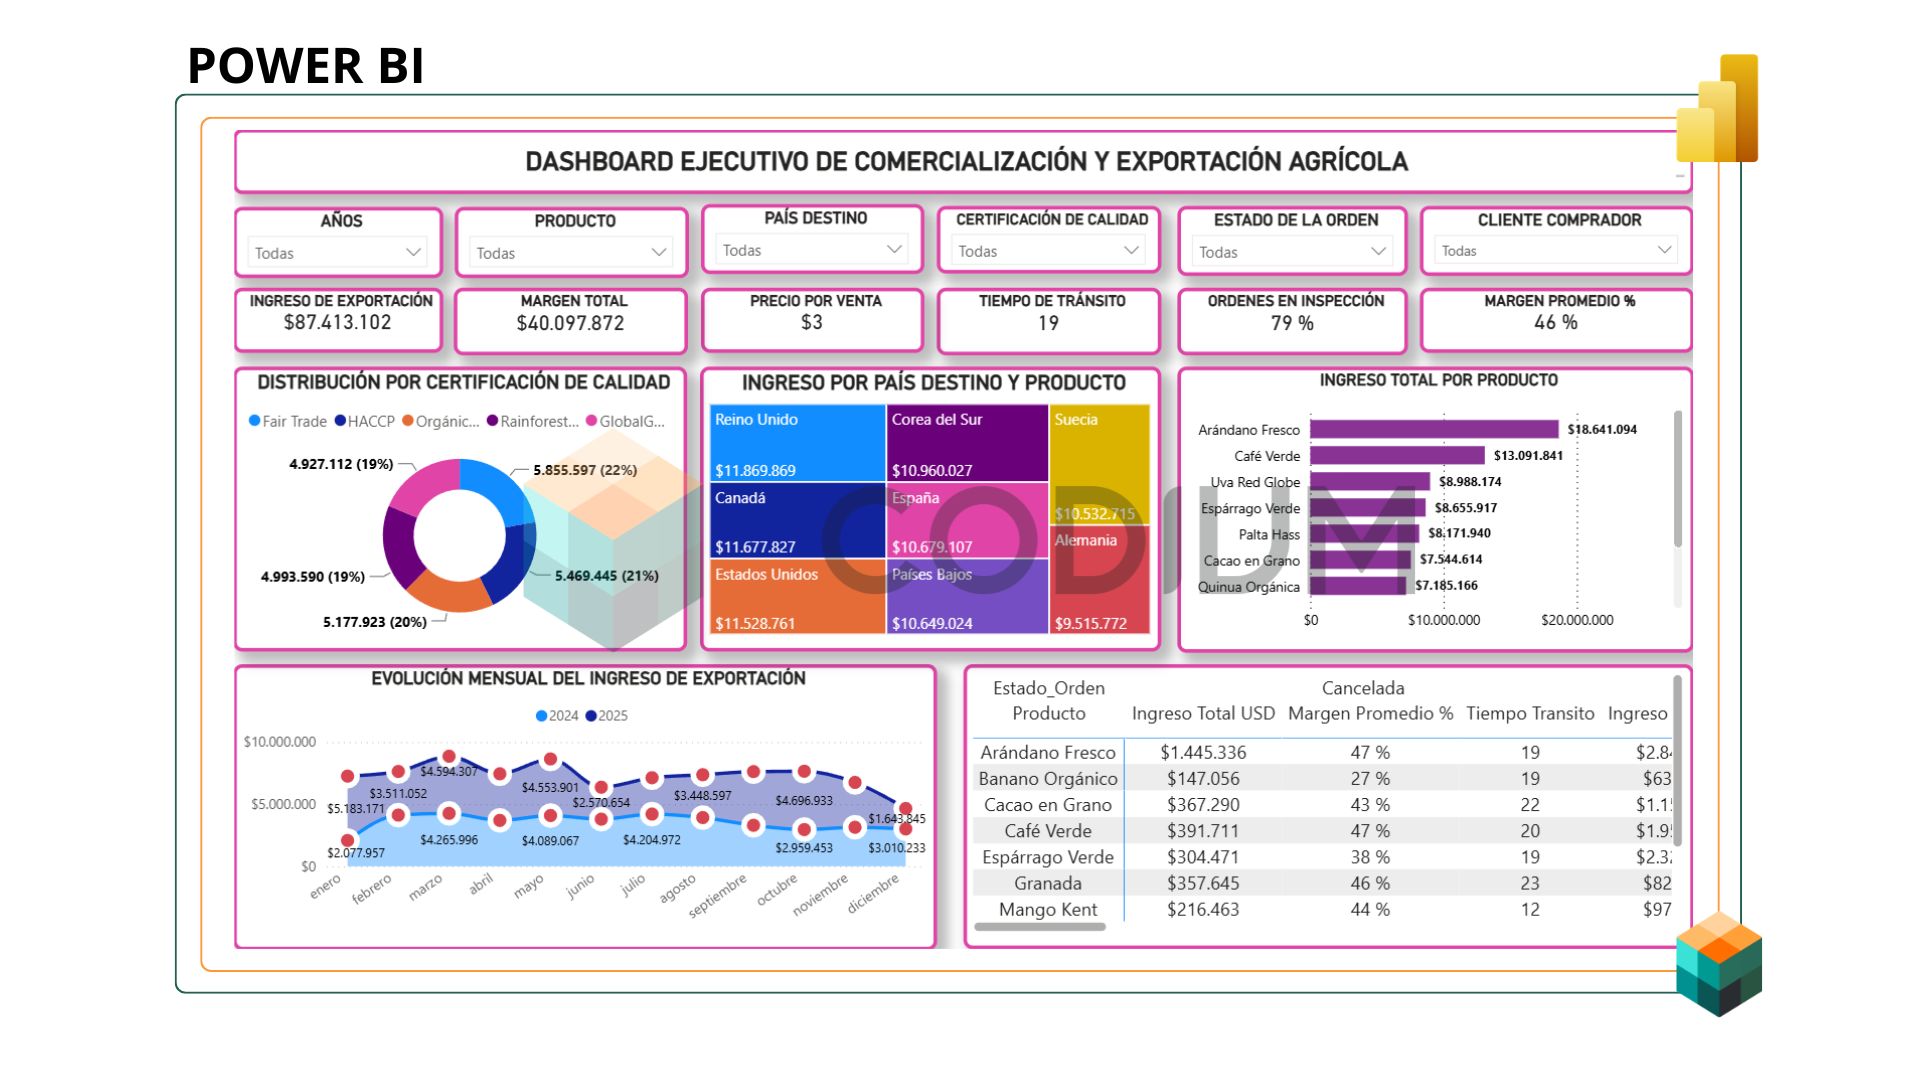Click the INGRESO DE EXPORTACIÓN card value

pyautogui.click(x=337, y=322)
